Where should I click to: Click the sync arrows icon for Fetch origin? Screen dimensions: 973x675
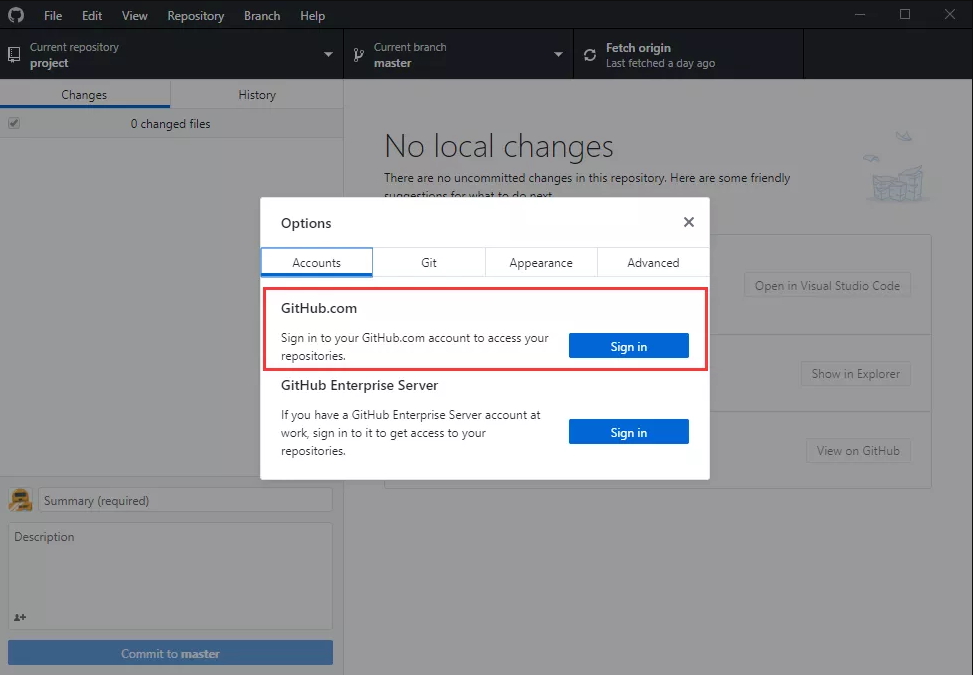(x=590, y=55)
